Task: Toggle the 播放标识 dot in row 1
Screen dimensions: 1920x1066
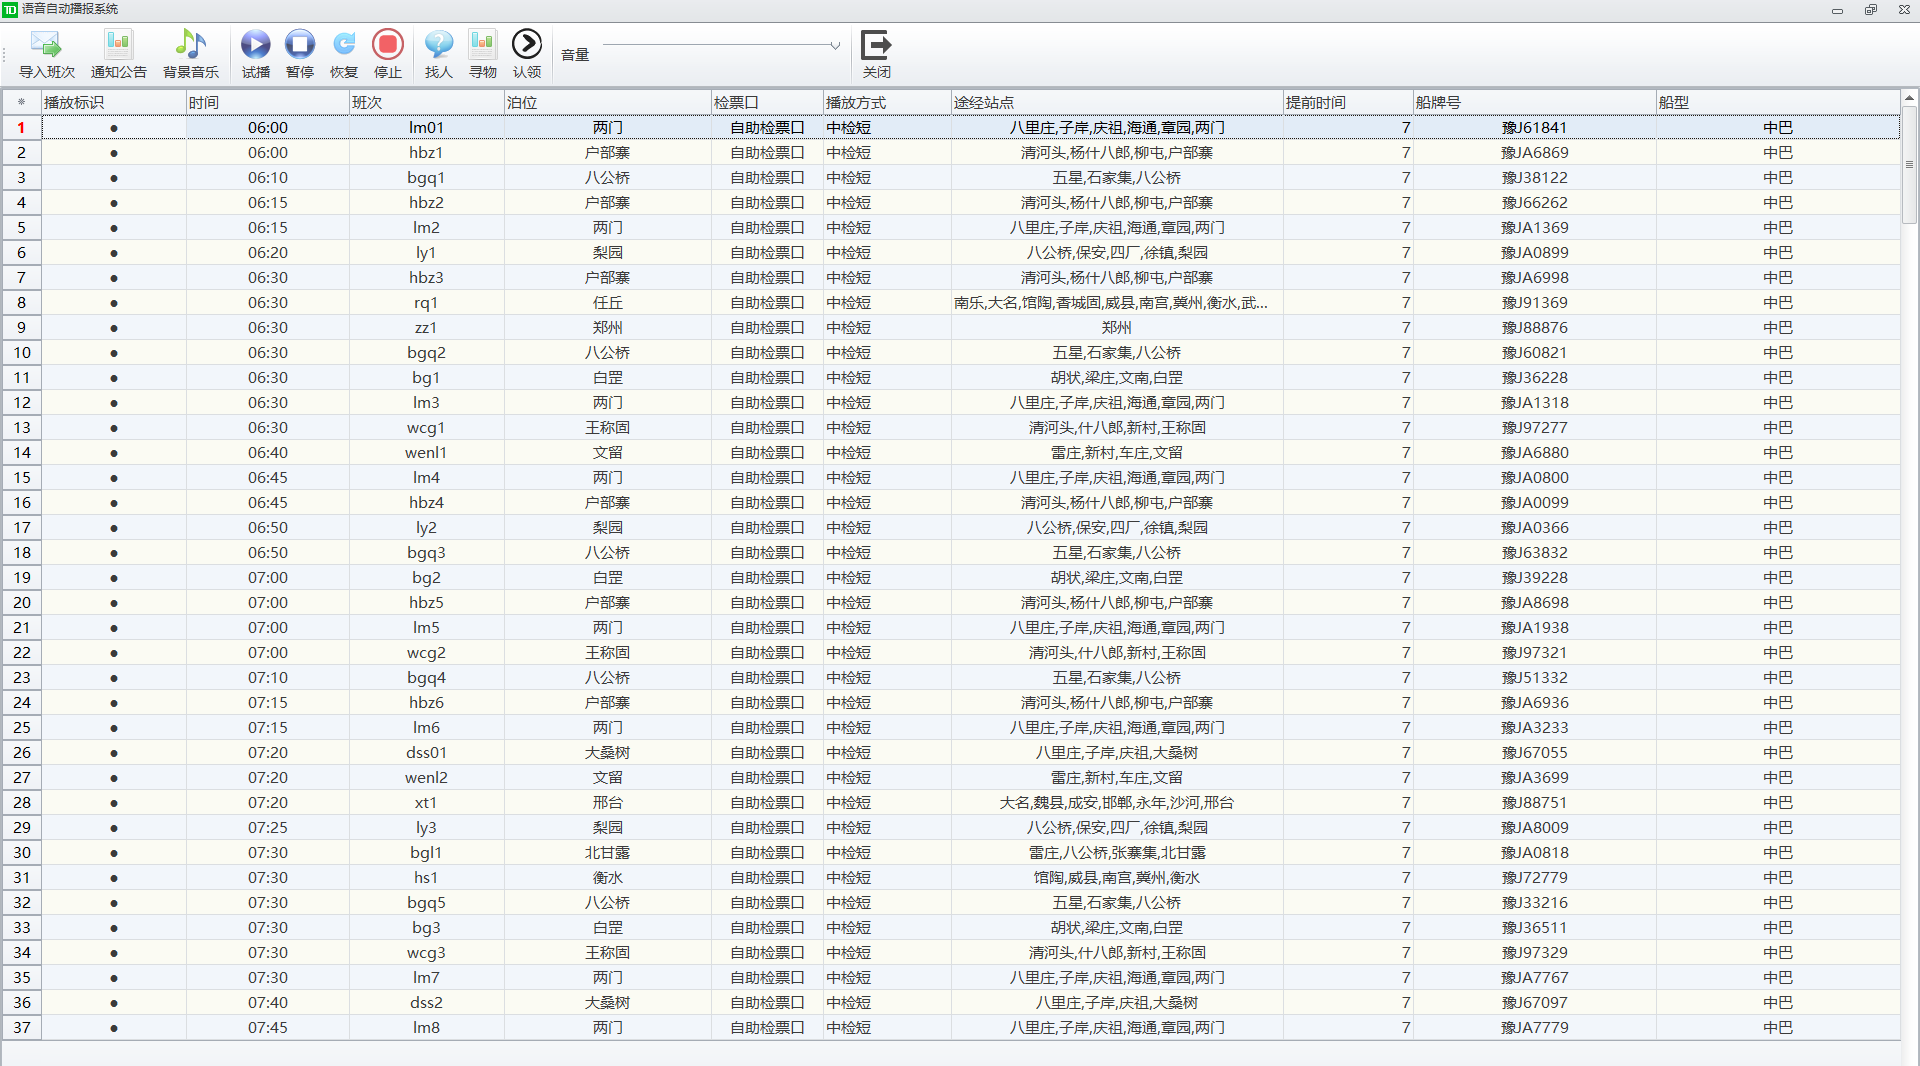Action: [x=114, y=128]
